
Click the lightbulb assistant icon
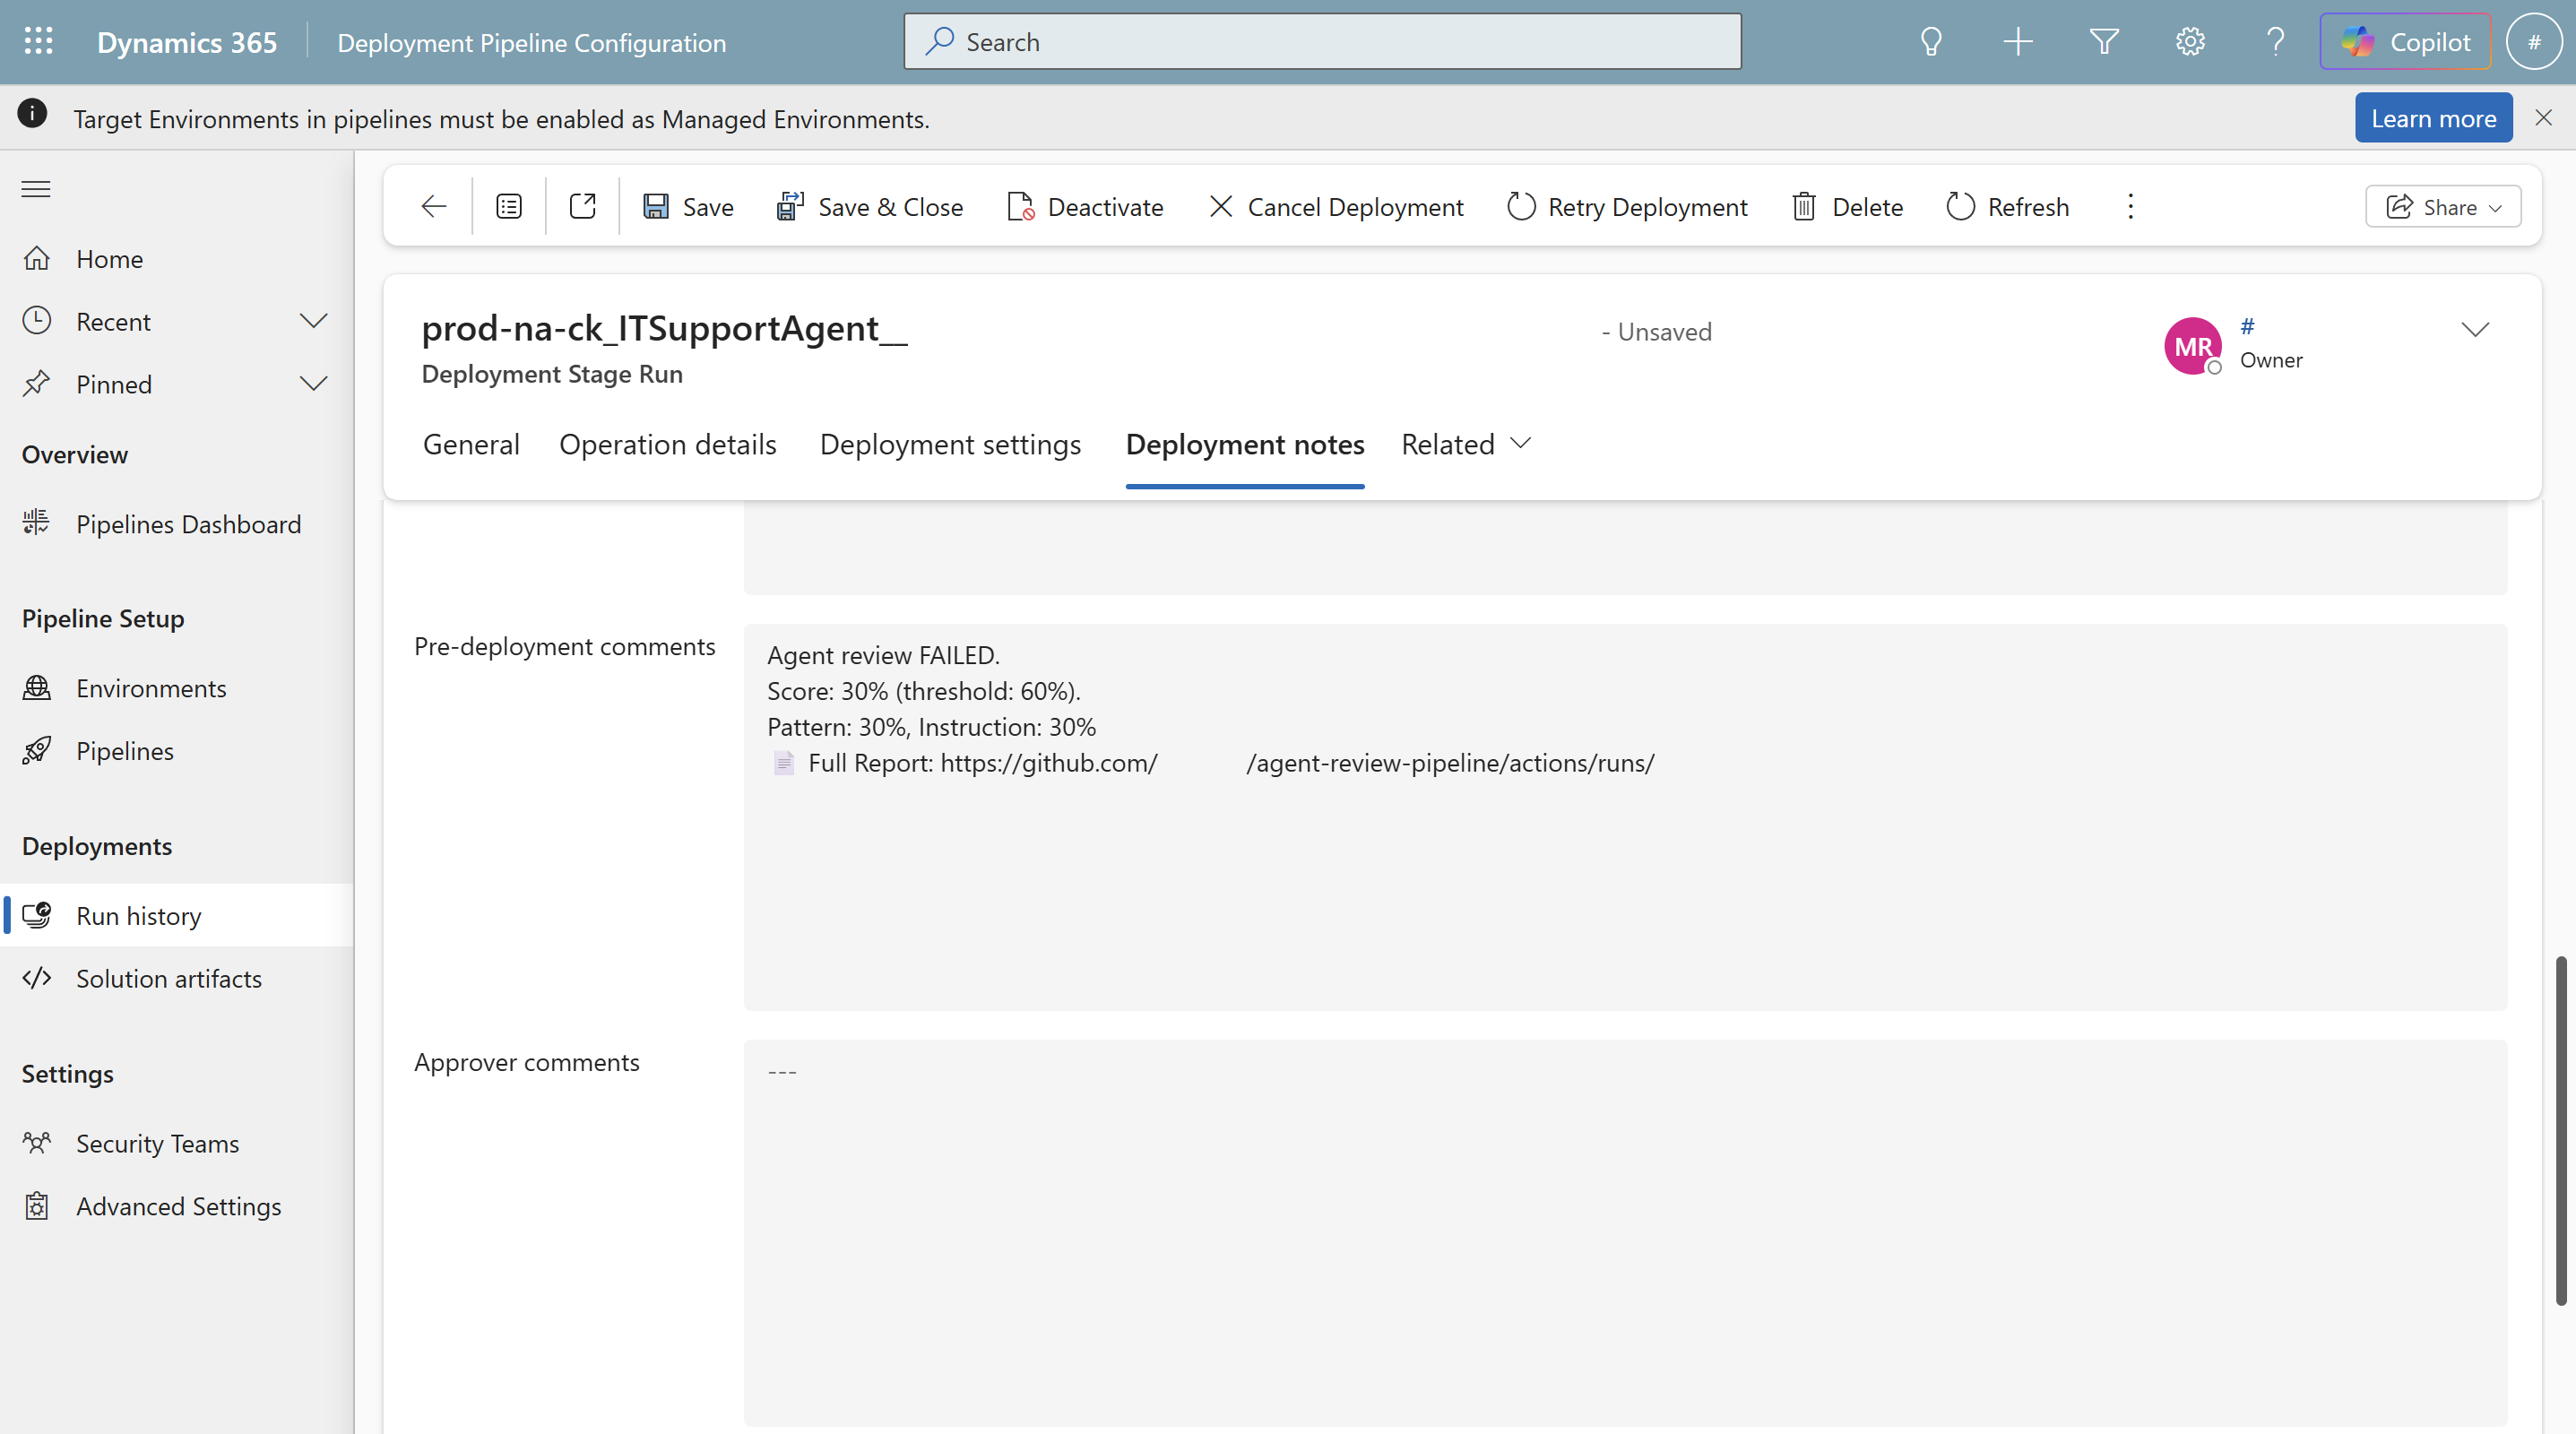[1931, 42]
